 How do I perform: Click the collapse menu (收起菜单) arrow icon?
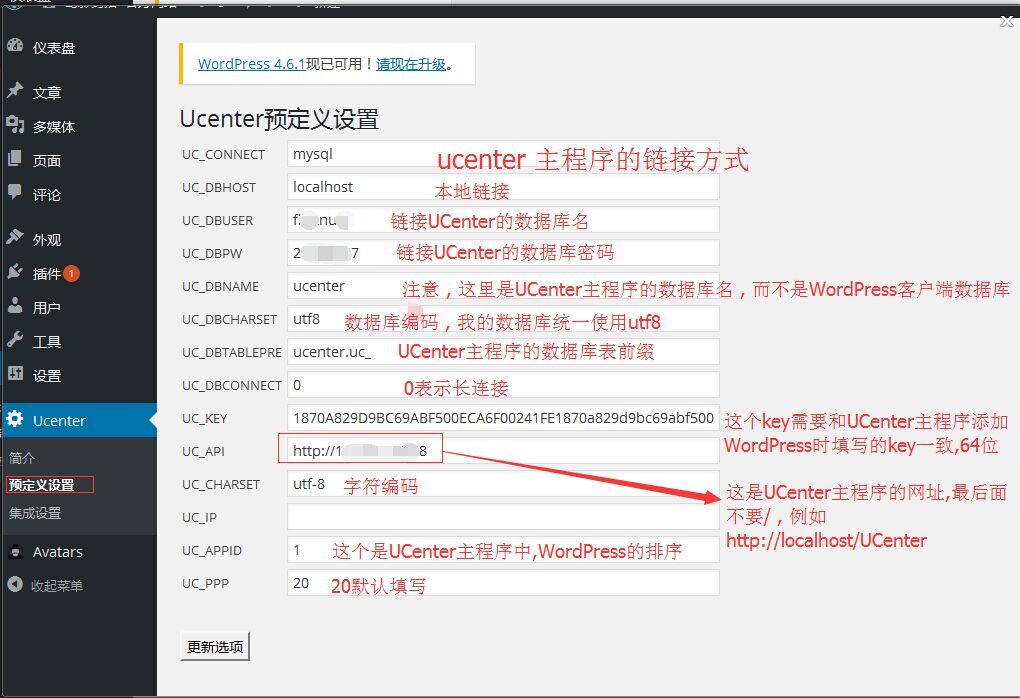(15, 585)
